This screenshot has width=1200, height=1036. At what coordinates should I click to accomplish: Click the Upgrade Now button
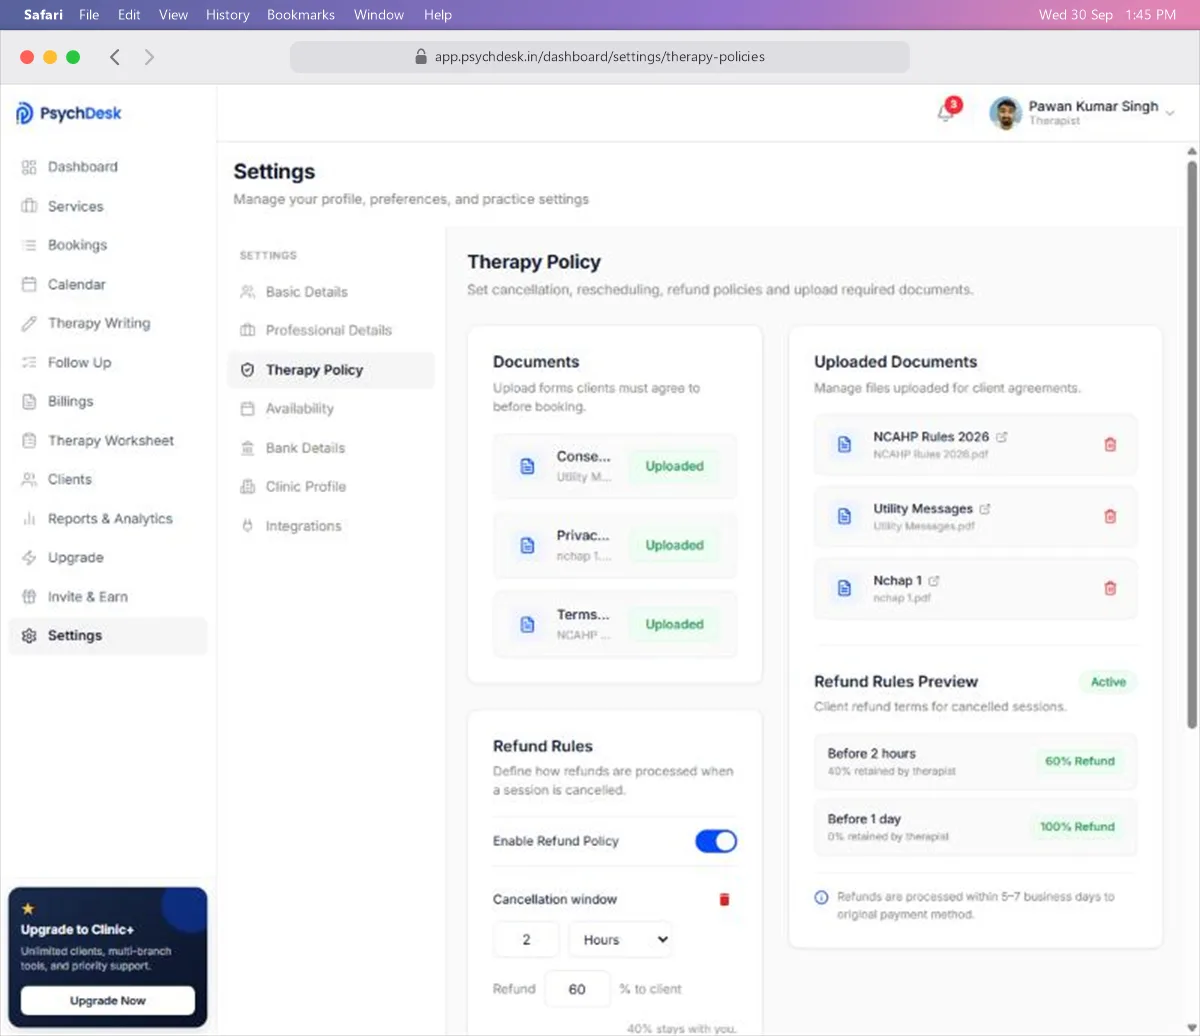tap(108, 1001)
